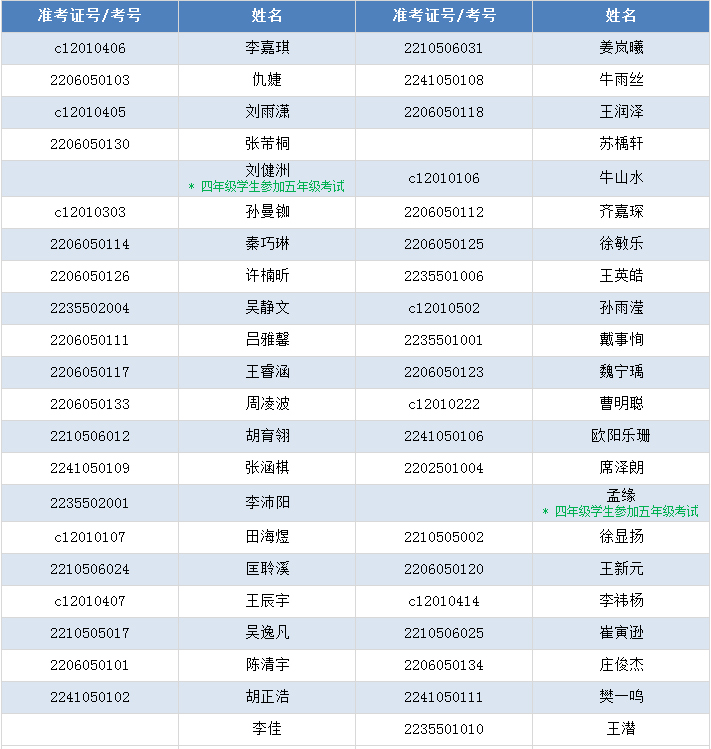
Task: Select exam number 2202501004
Action: coord(444,468)
